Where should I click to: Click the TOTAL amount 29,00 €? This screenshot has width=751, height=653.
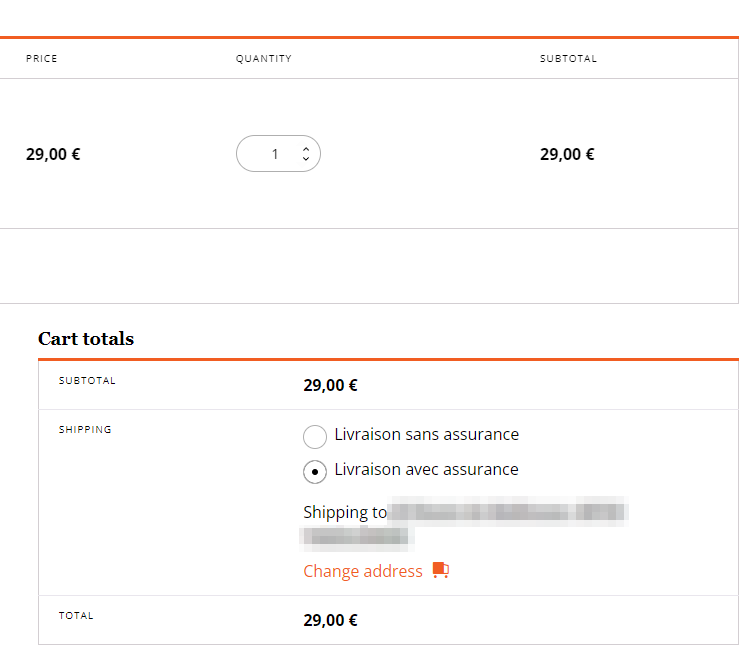330,620
